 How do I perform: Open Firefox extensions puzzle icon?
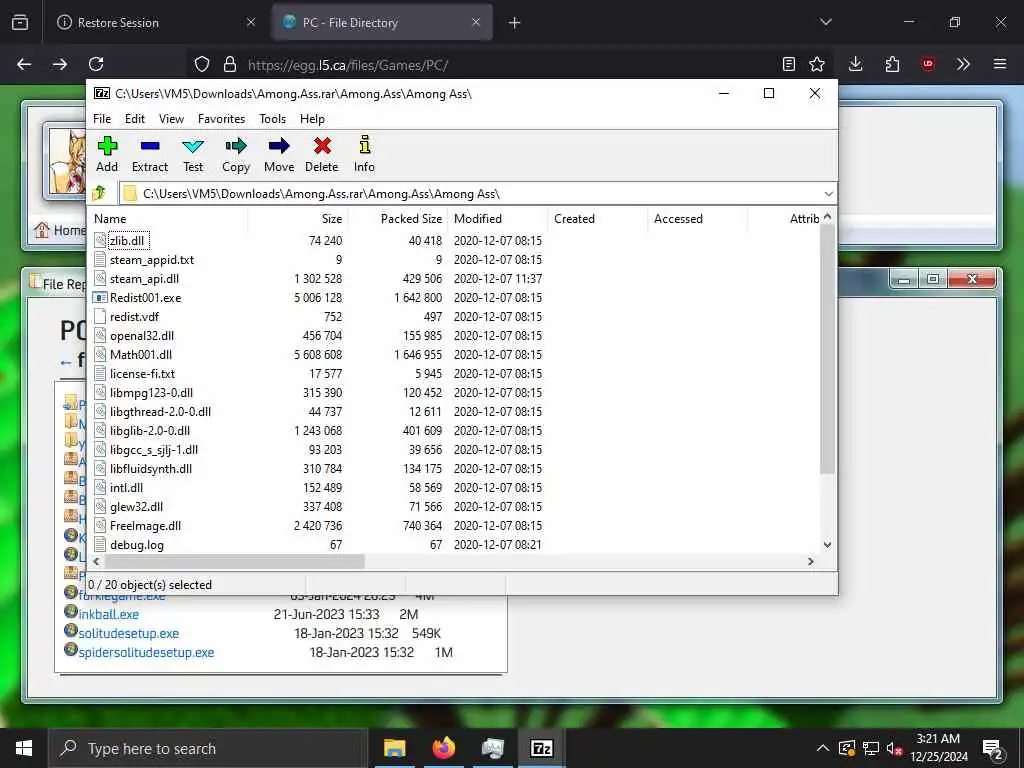892,64
